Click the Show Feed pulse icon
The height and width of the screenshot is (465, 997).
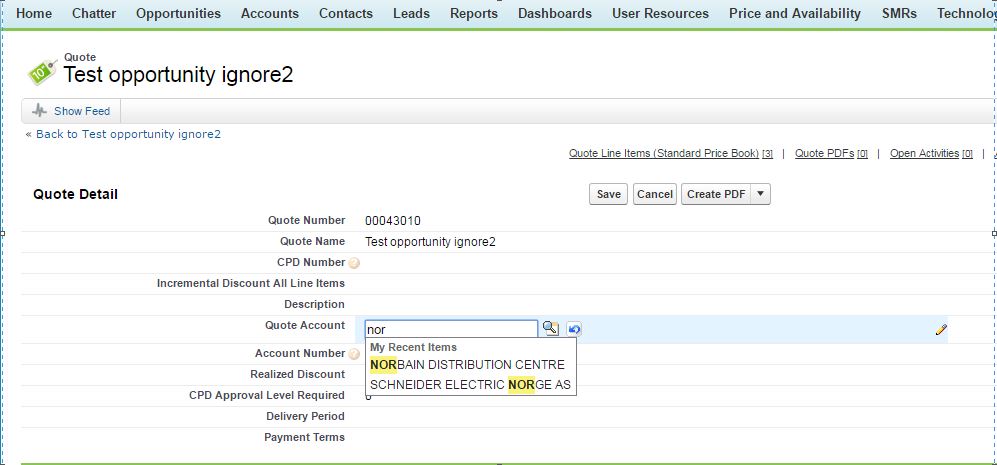tap(39, 111)
